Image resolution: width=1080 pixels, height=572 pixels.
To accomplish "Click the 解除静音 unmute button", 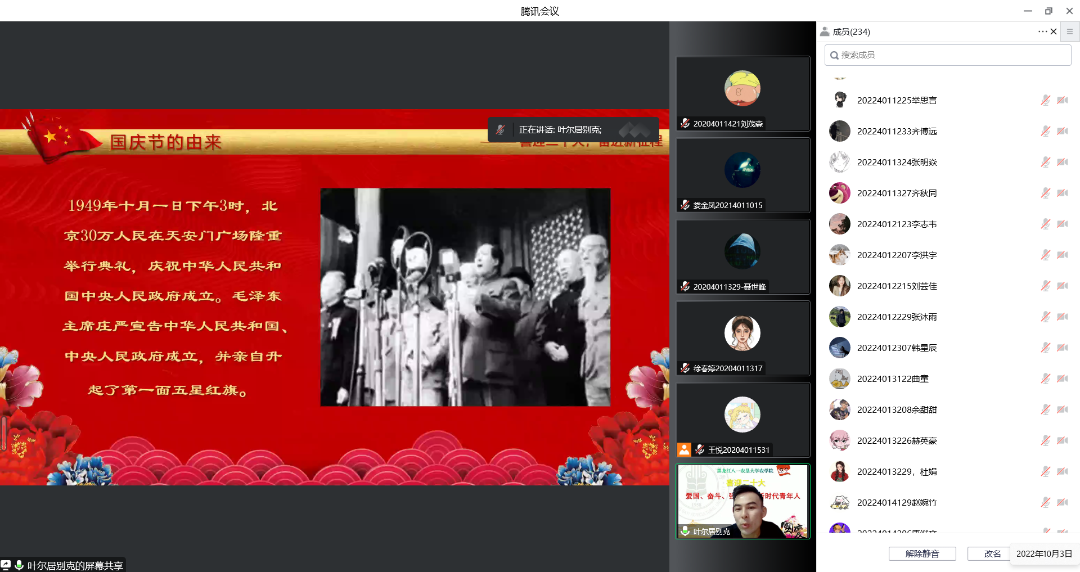I will [x=921, y=553].
